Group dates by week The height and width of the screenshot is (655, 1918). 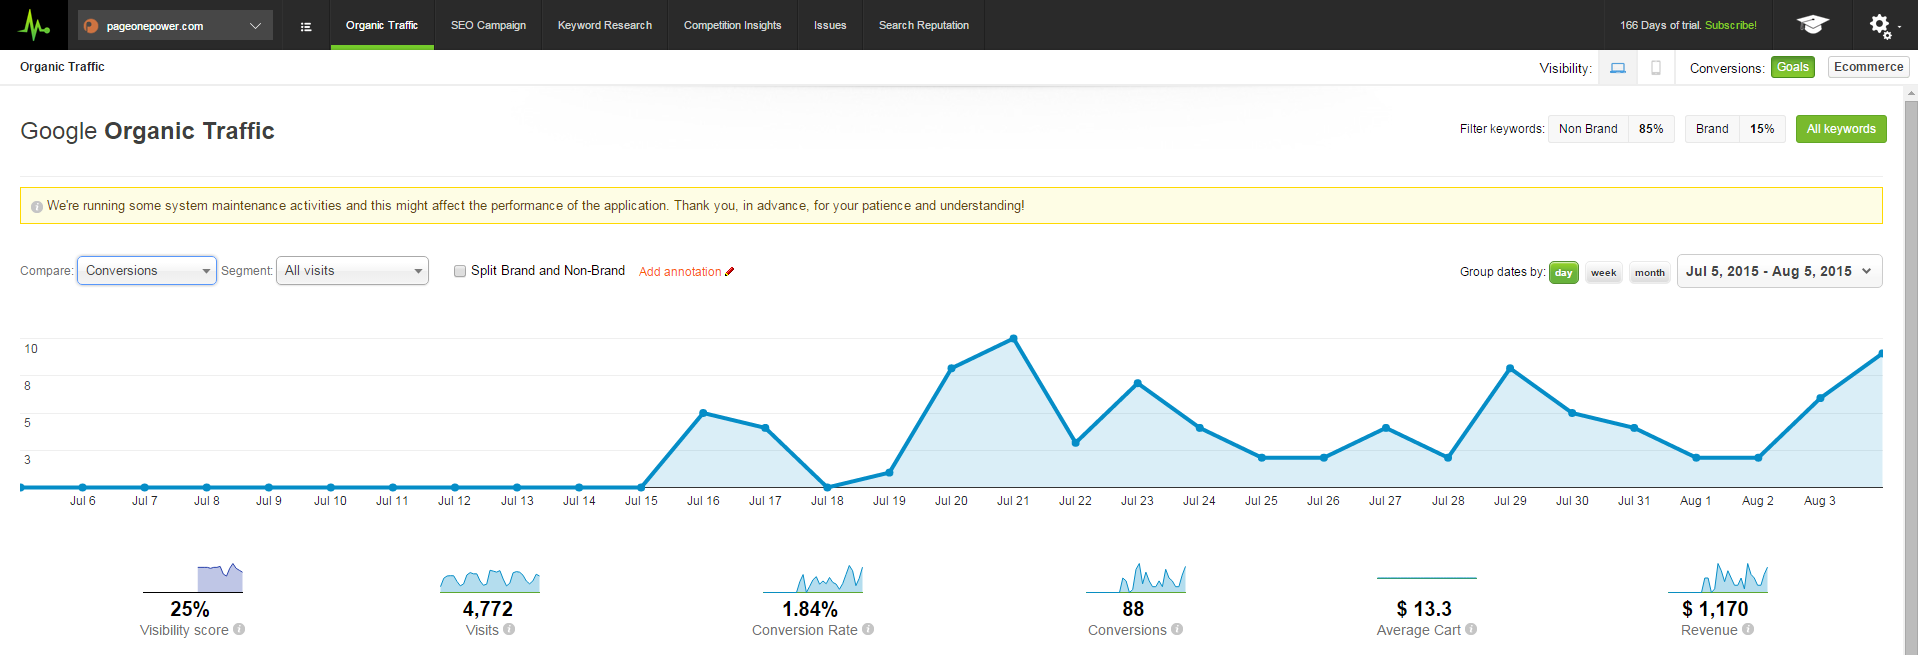pos(1603,273)
